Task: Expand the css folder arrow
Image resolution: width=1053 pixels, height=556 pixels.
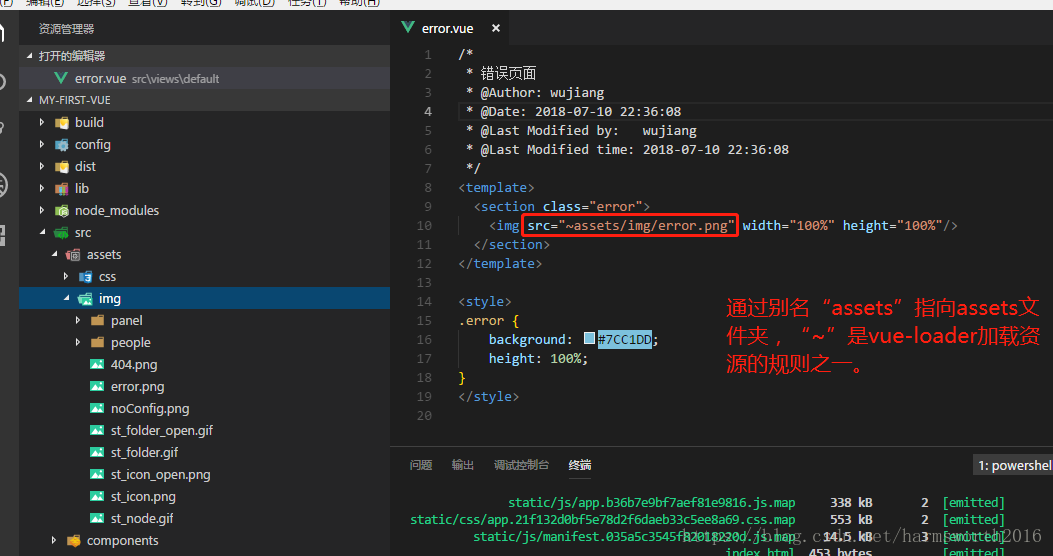Action: 66,277
